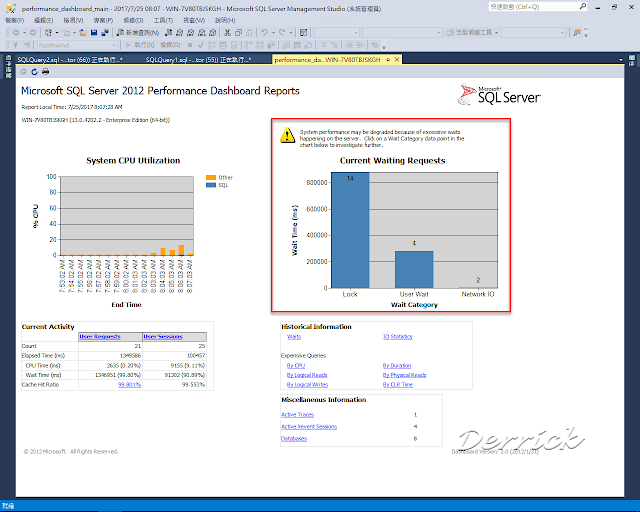Screen dimensions: 640x512
Task: Click the paste clipboard icon
Action: tap(249, 33)
